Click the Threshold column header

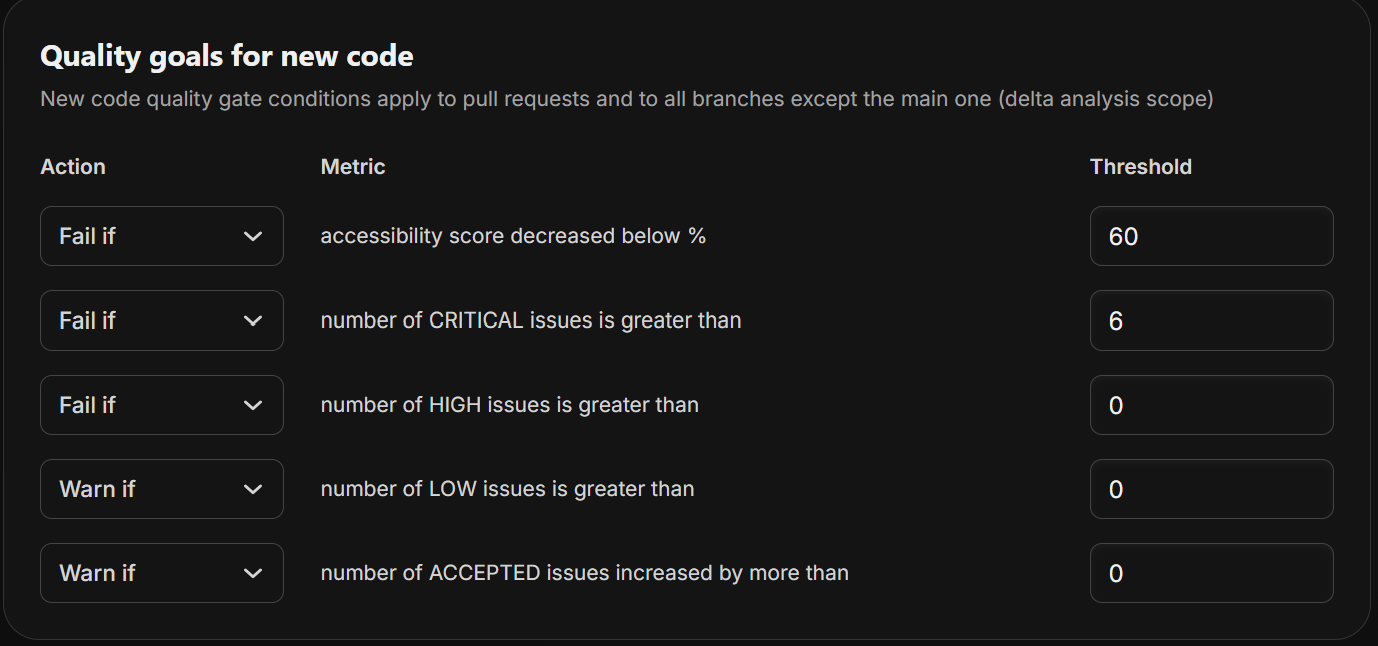[1141, 167]
